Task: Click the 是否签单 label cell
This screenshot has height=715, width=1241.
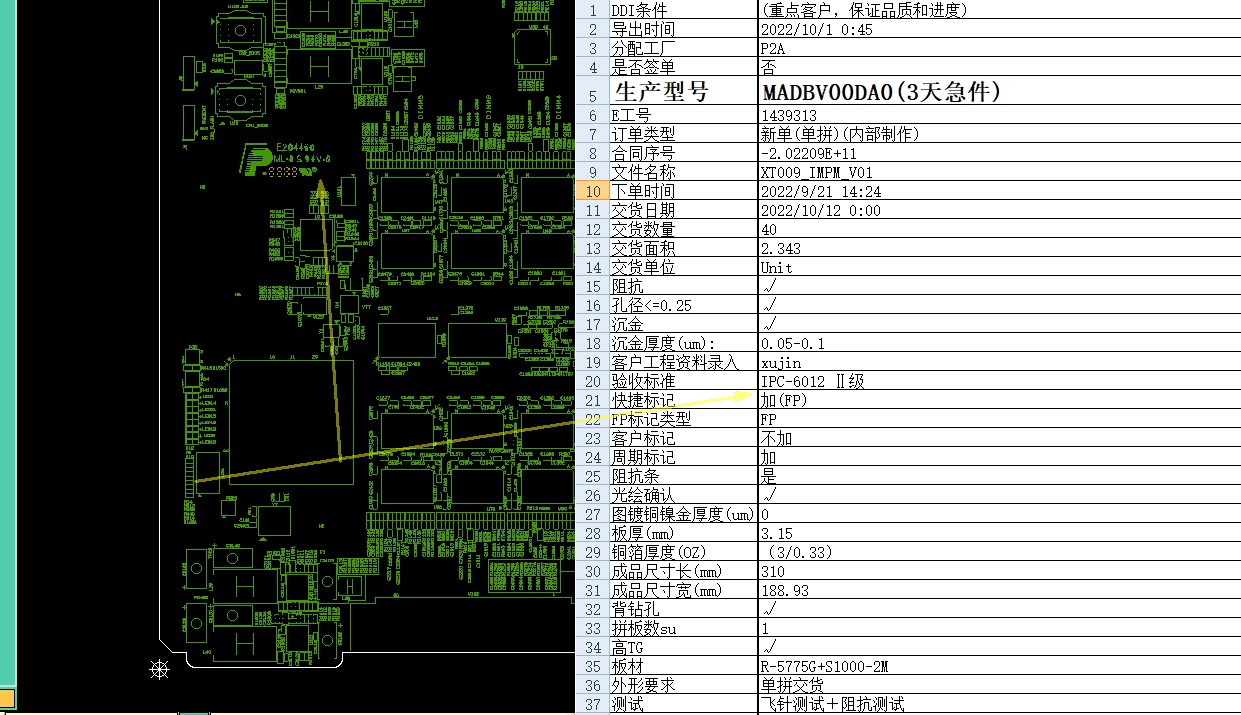Action: pos(683,67)
